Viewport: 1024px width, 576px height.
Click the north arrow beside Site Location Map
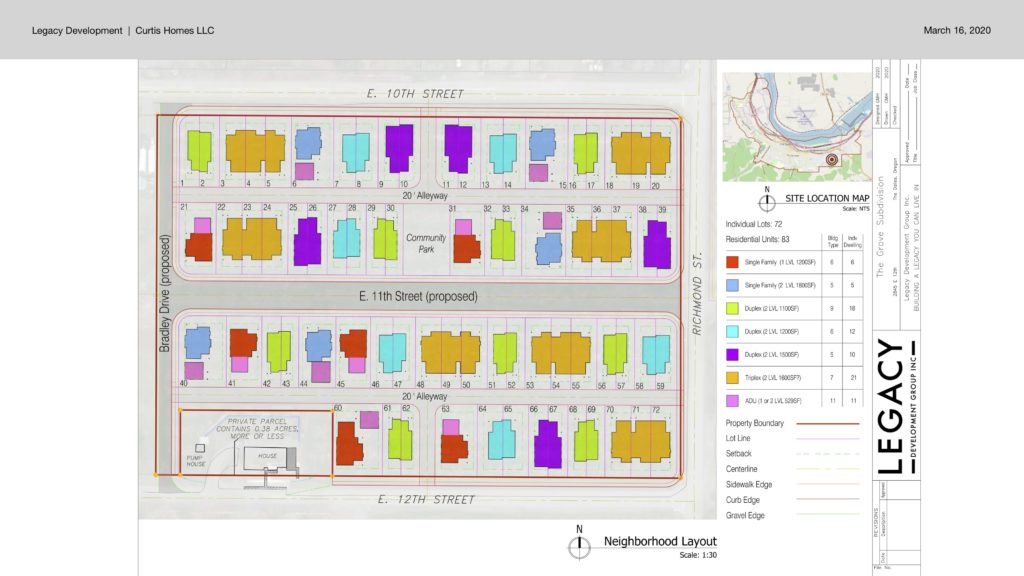point(767,202)
